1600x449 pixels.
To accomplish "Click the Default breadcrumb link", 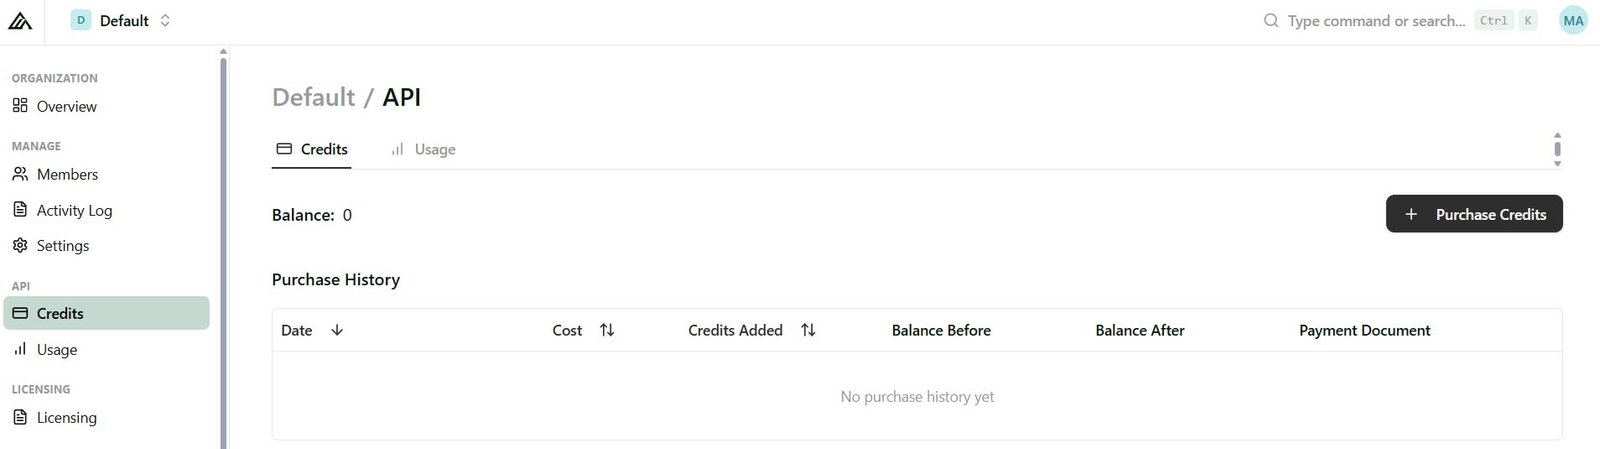I will click(x=313, y=97).
